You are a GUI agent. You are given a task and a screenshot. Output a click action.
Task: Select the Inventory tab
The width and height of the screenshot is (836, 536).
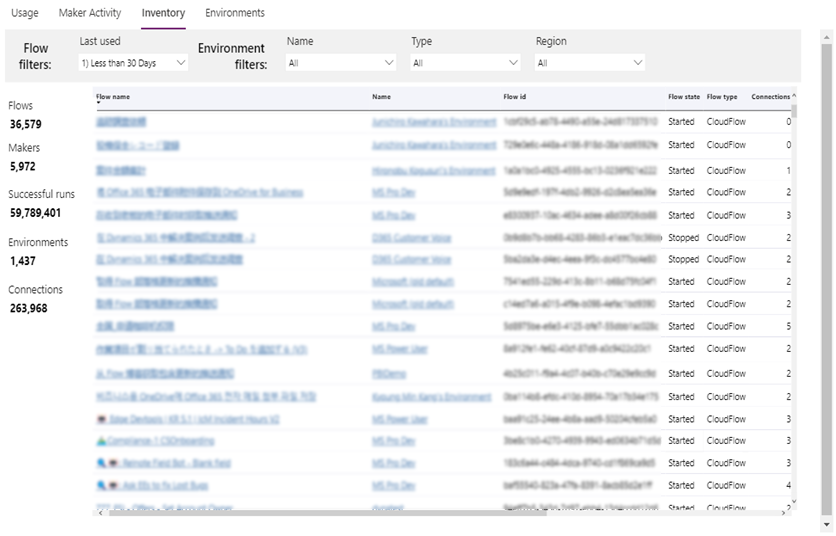pyautogui.click(x=163, y=13)
